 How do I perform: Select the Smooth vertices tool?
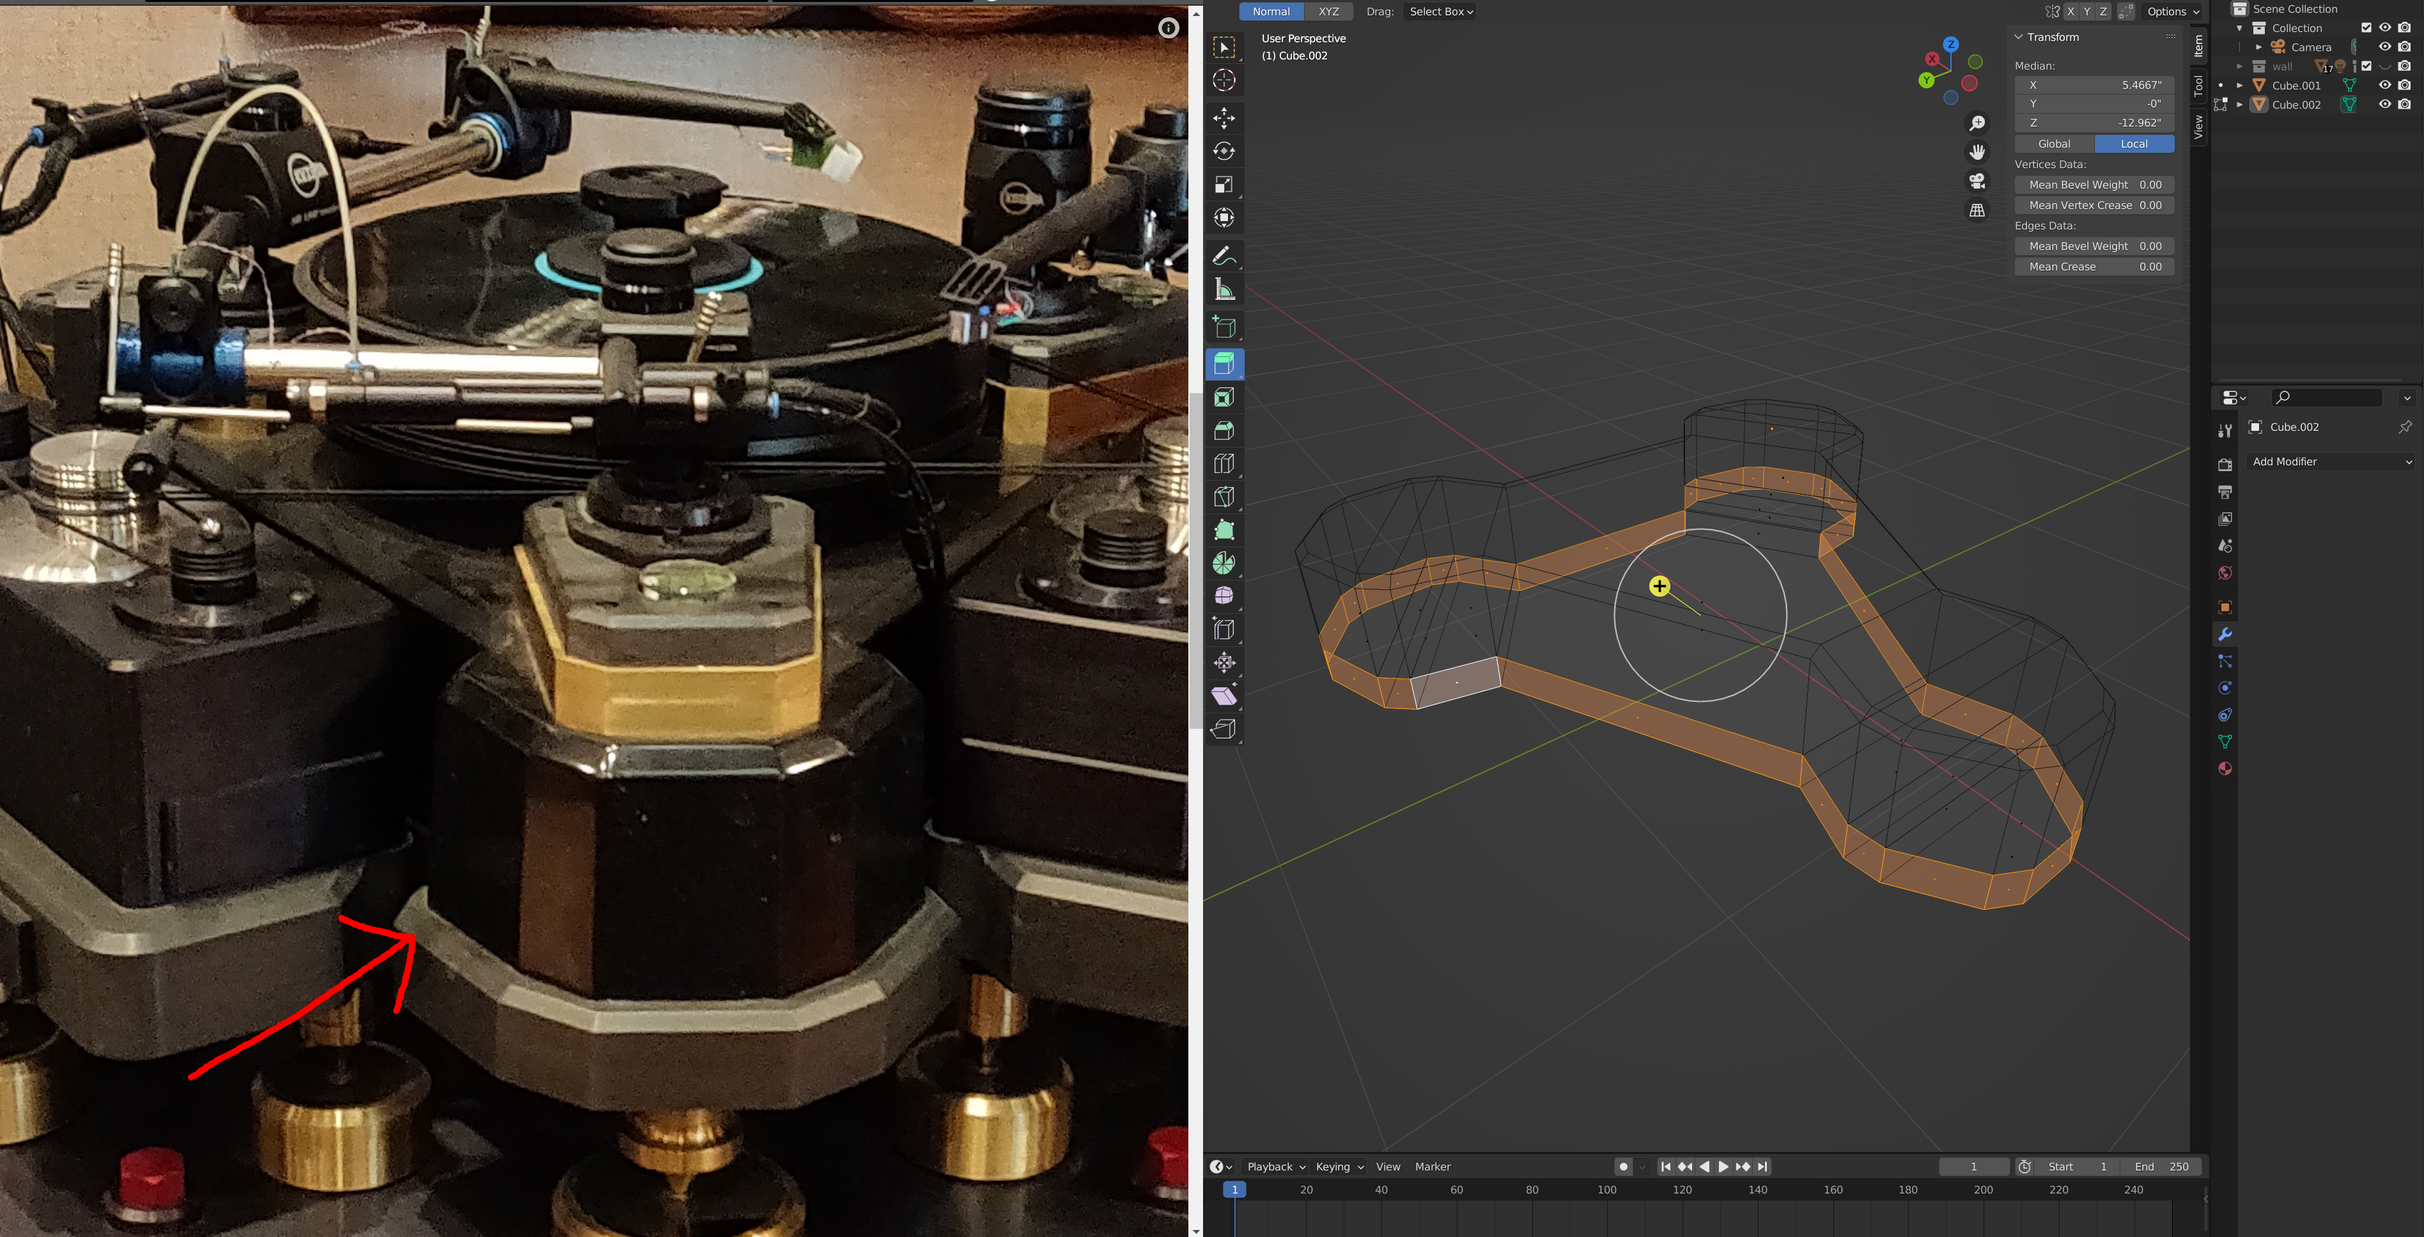pos(1224,596)
